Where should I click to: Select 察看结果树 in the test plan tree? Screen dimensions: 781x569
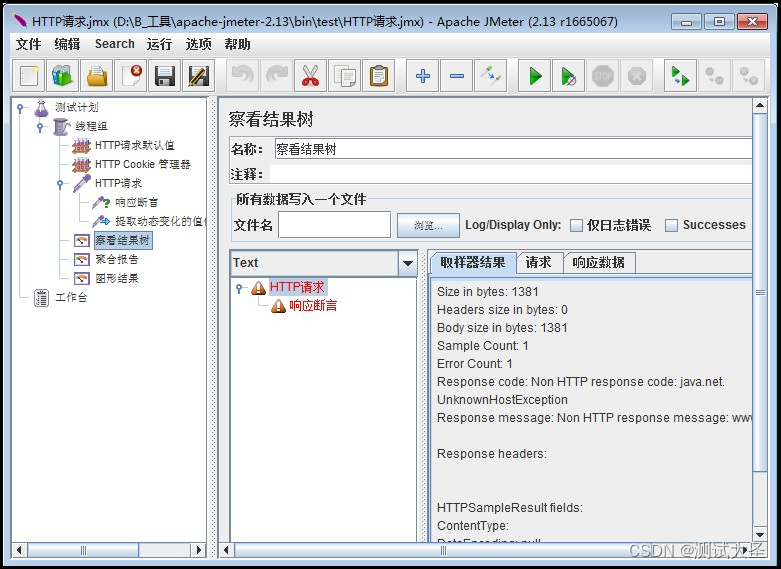[x=123, y=240]
